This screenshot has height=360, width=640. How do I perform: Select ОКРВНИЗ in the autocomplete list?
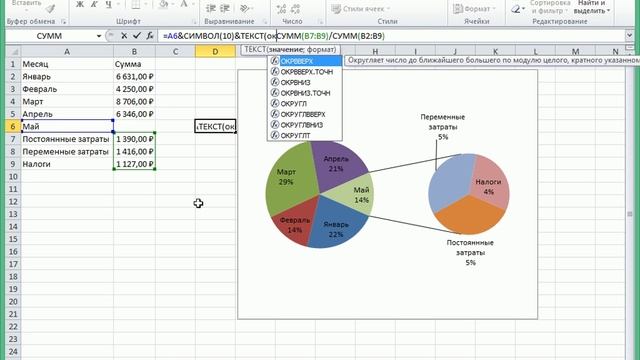tap(305, 82)
